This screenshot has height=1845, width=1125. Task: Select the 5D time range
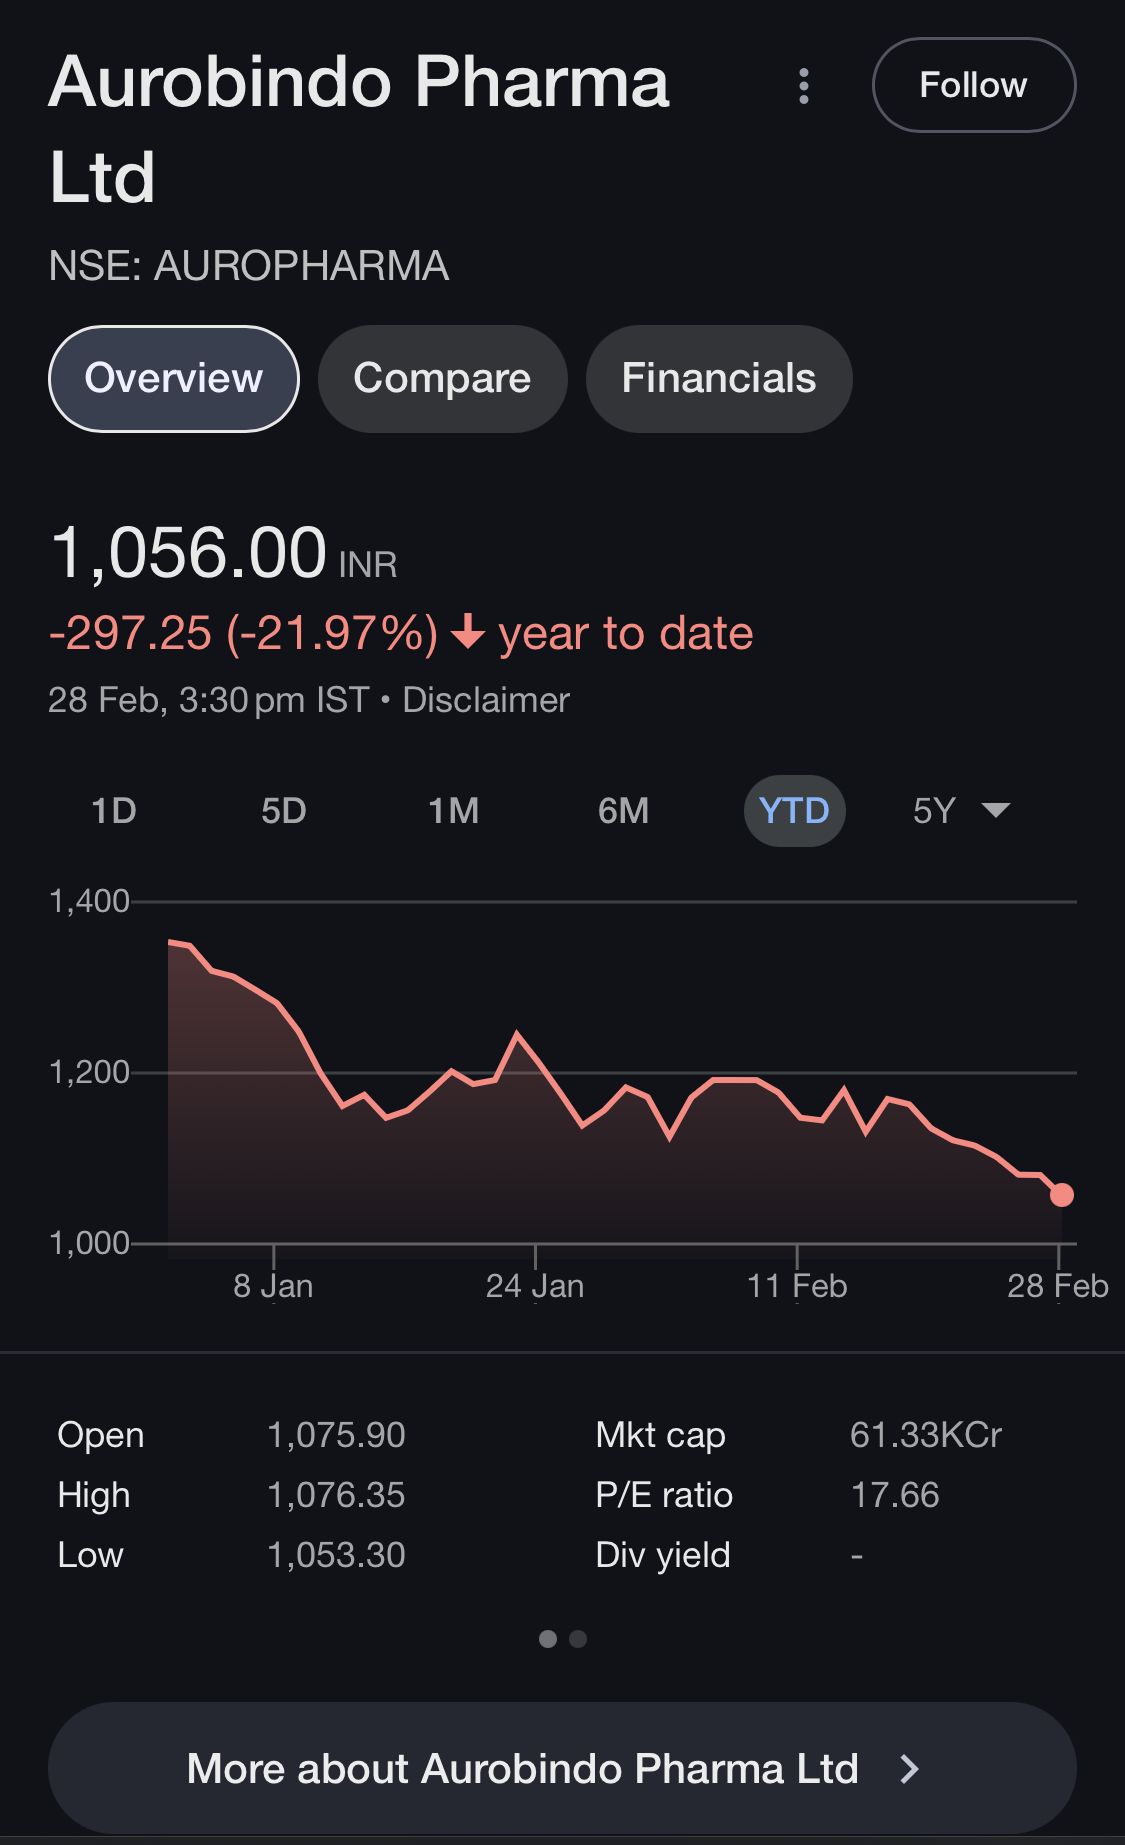pos(283,810)
